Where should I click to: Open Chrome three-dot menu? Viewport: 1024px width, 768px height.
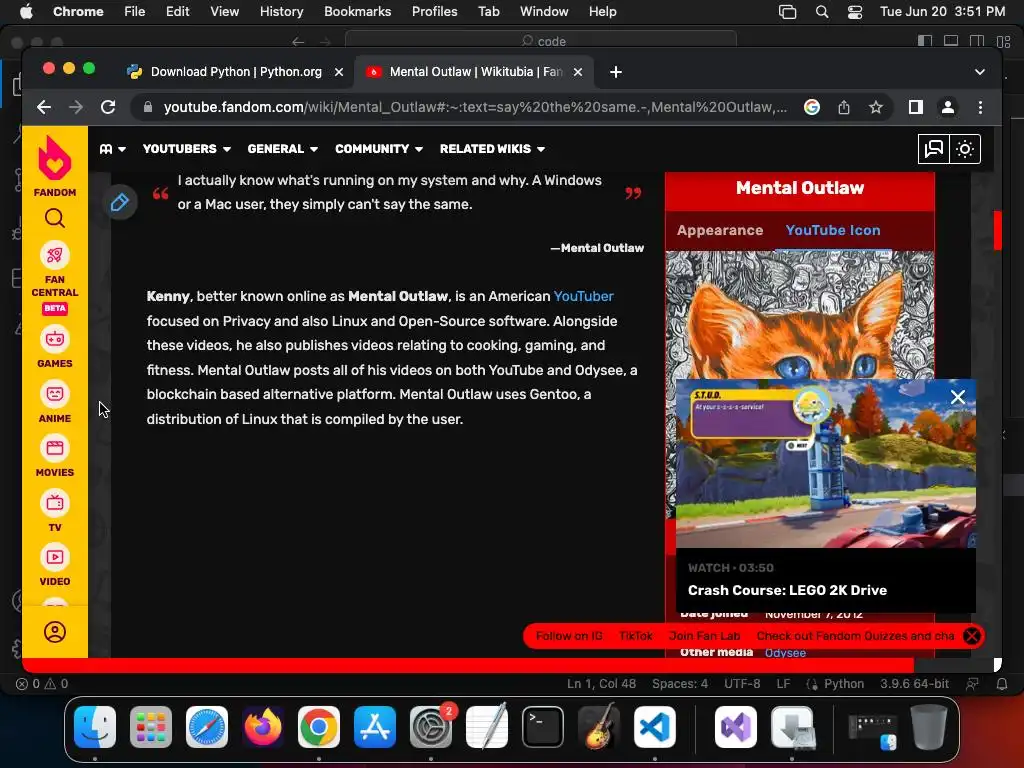(980, 107)
